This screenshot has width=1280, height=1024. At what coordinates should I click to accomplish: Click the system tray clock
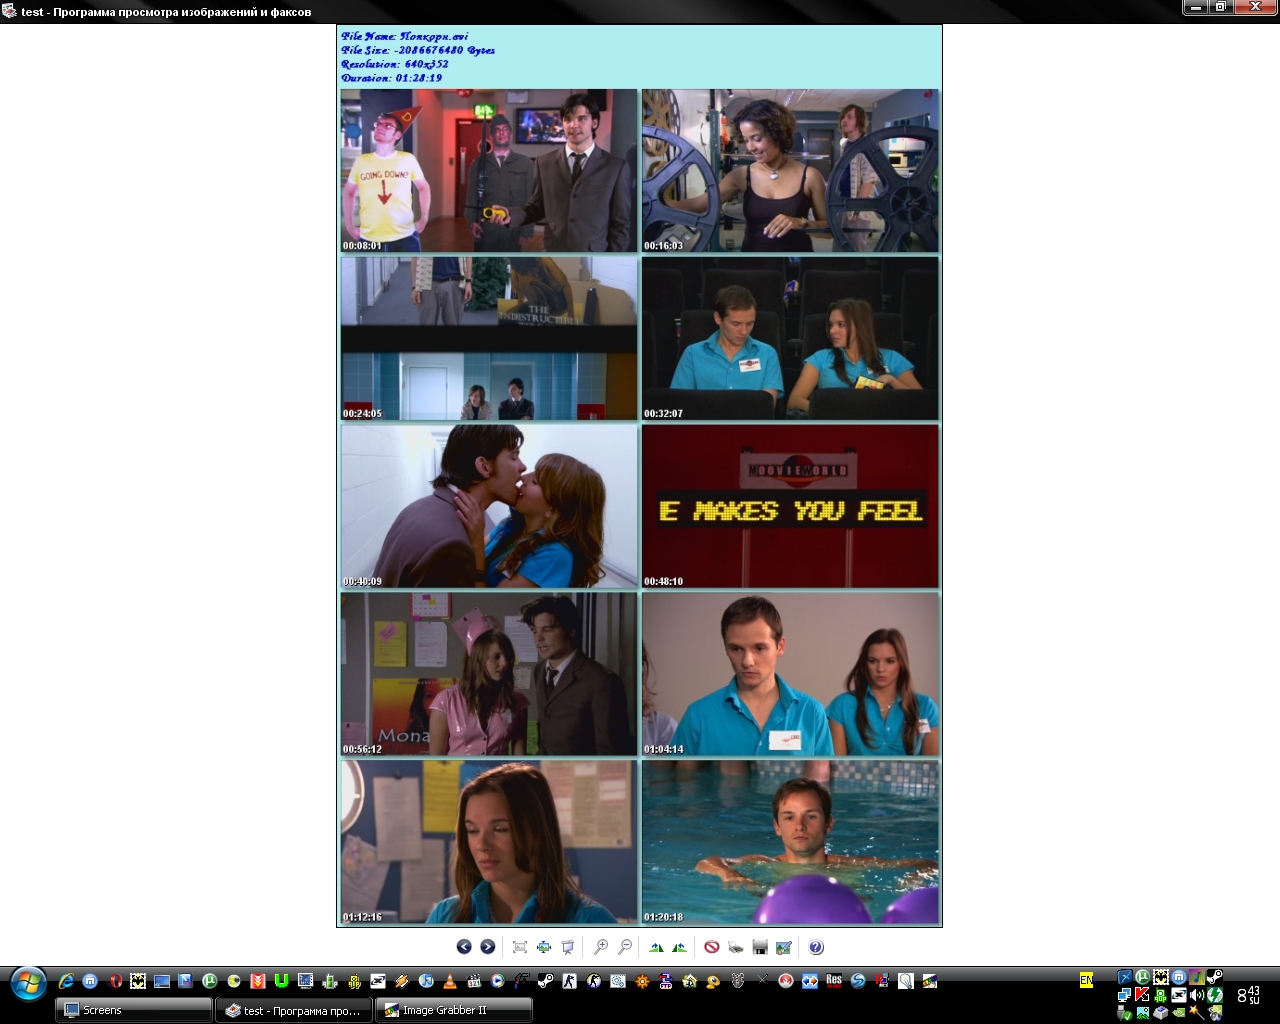point(1248,995)
